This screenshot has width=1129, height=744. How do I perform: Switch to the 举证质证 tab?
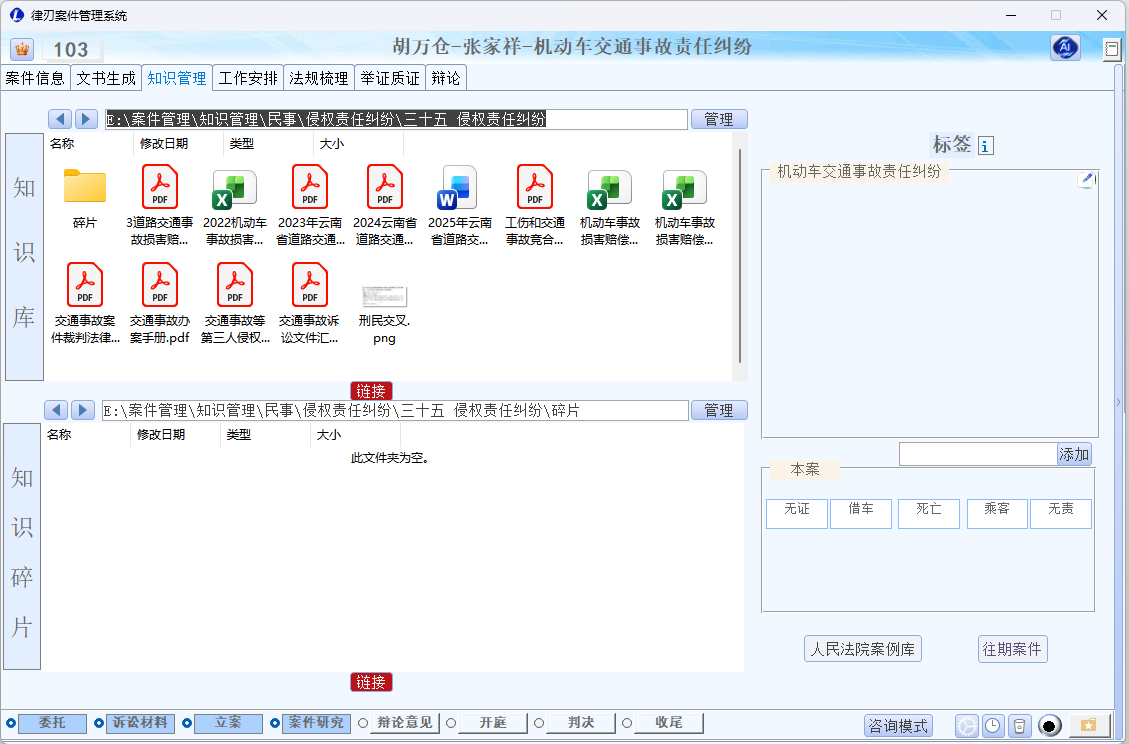(390, 78)
